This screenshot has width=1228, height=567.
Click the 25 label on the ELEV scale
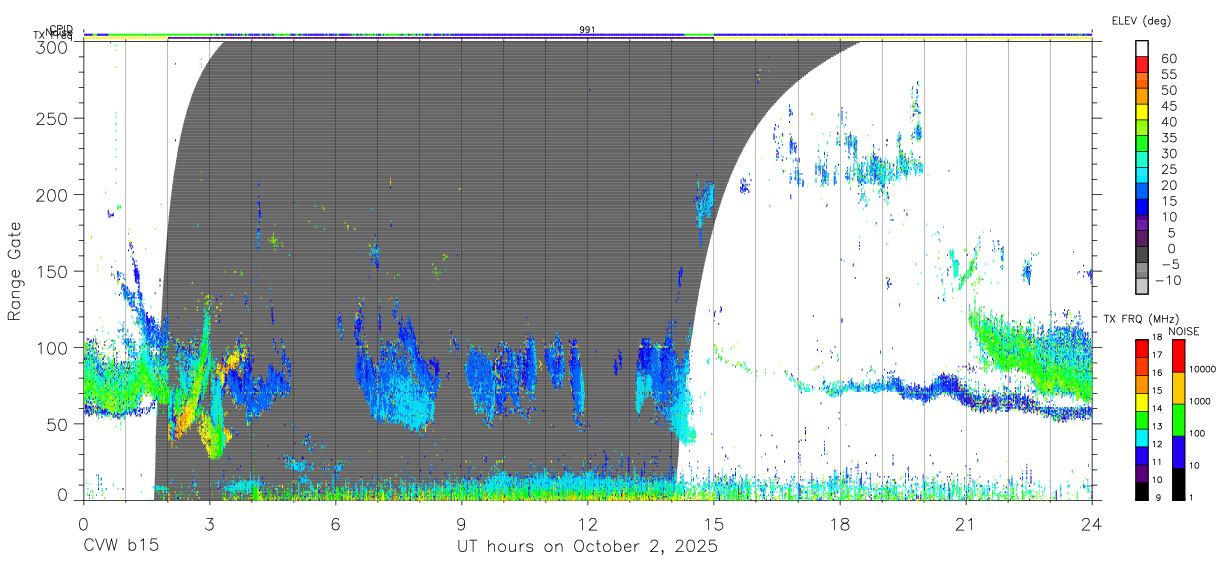pos(1168,169)
